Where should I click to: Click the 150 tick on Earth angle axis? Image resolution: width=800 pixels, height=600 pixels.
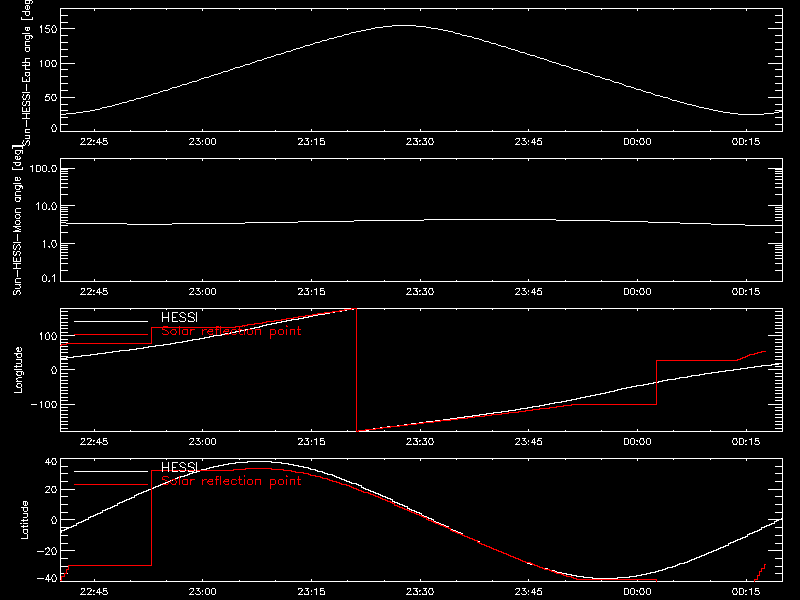pos(47,29)
